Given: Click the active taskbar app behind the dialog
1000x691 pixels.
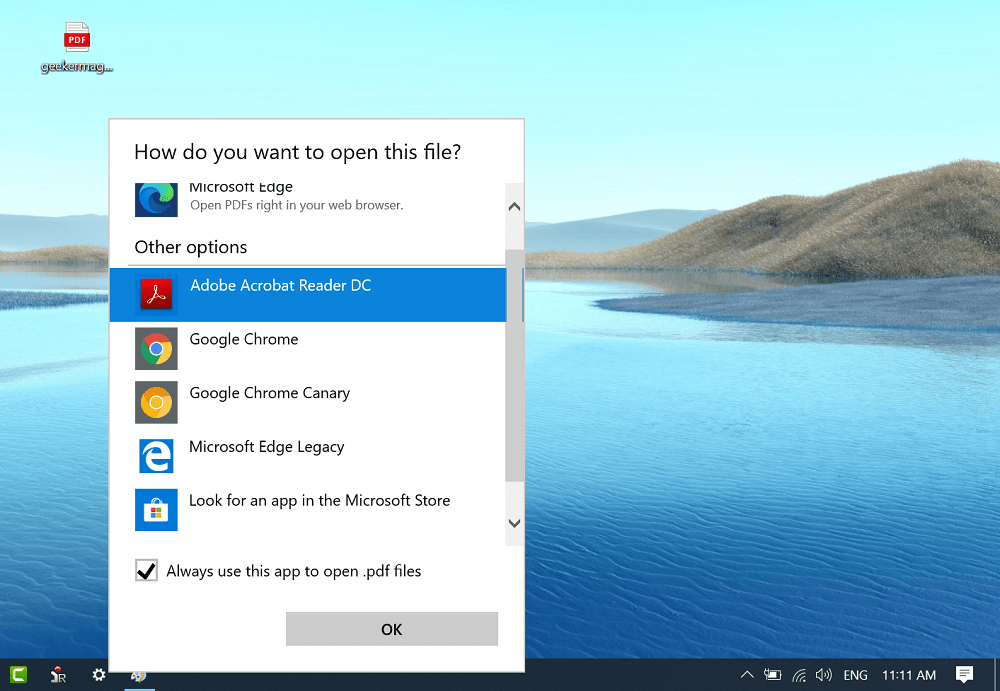Looking at the screenshot, I should tap(138, 676).
